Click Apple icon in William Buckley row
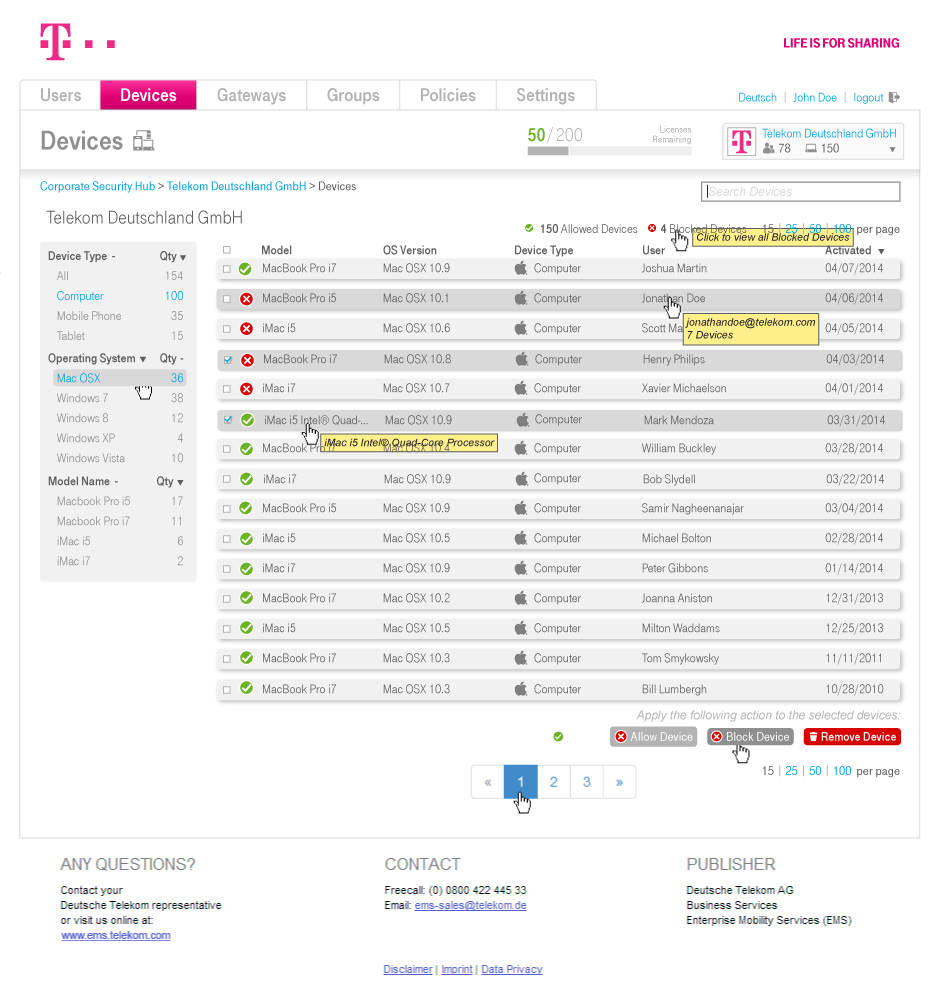 pyautogui.click(x=521, y=448)
